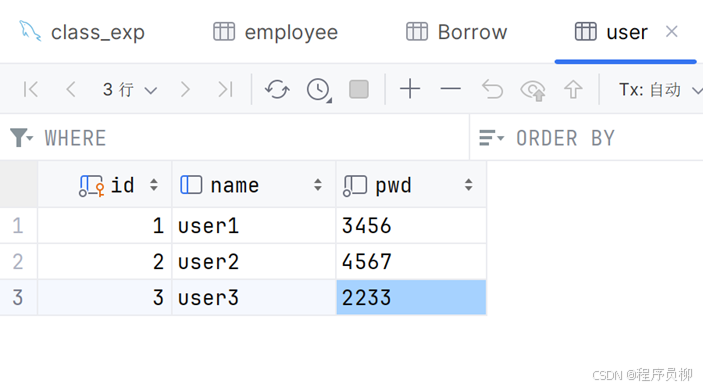This screenshot has height=388, width=703.
Task: Select row number 3 in gutter
Action: (x=18, y=297)
